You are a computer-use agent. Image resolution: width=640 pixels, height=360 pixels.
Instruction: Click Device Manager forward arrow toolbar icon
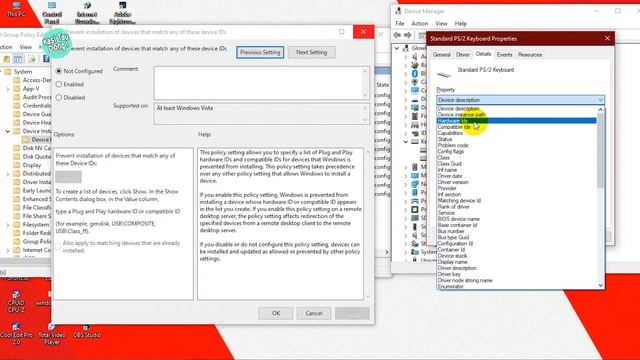click(x=407, y=36)
